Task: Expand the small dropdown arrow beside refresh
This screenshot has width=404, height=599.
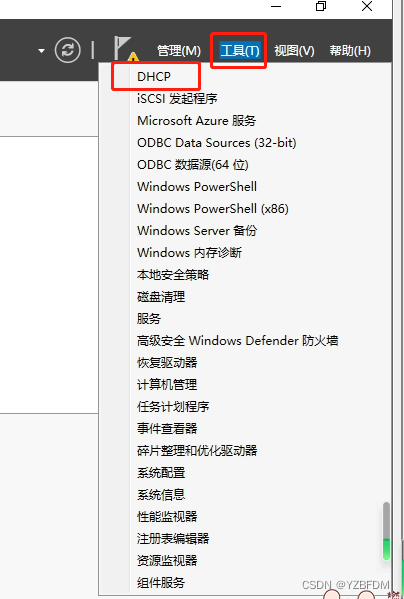Action: 41,51
